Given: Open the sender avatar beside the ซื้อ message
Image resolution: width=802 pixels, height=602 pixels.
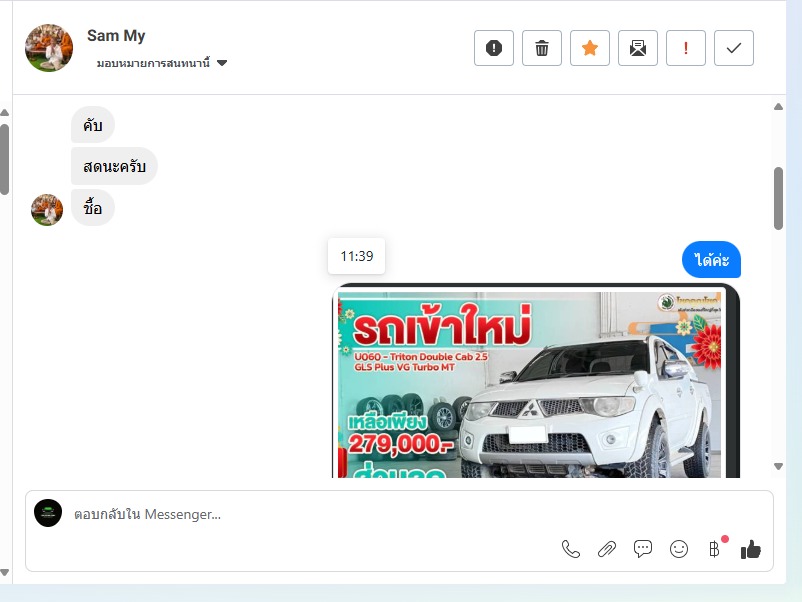Looking at the screenshot, I should click(47, 210).
